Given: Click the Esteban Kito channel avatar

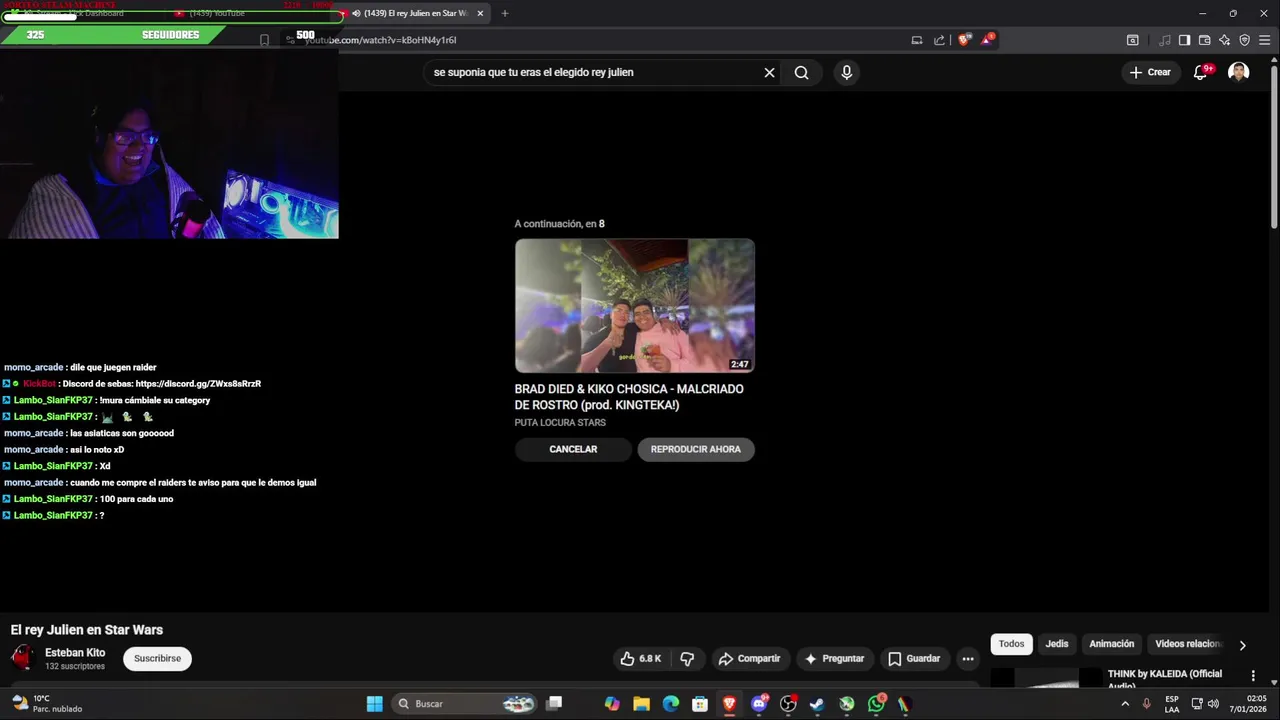Looking at the screenshot, I should (x=22, y=657).
